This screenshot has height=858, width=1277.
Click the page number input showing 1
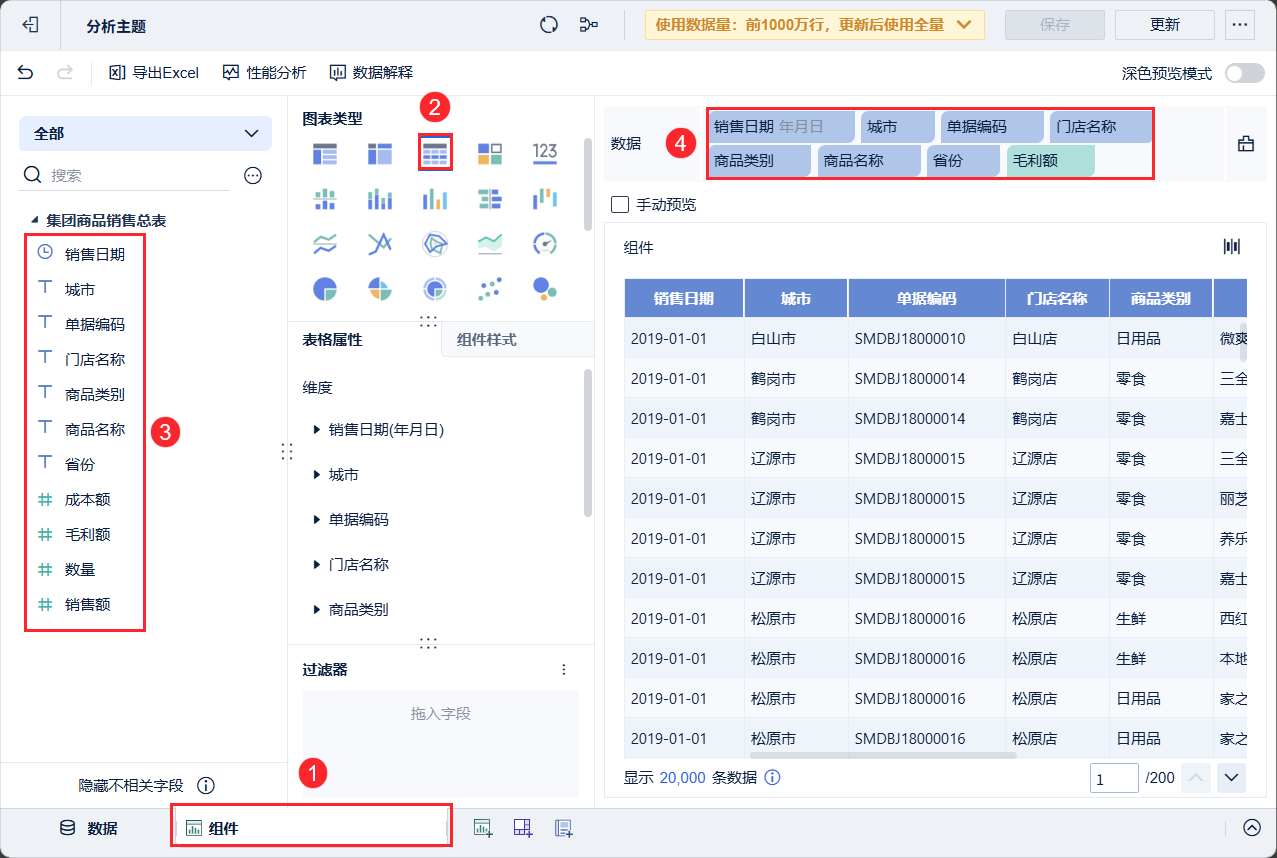pyautogui.click(x=1114, y=777)
